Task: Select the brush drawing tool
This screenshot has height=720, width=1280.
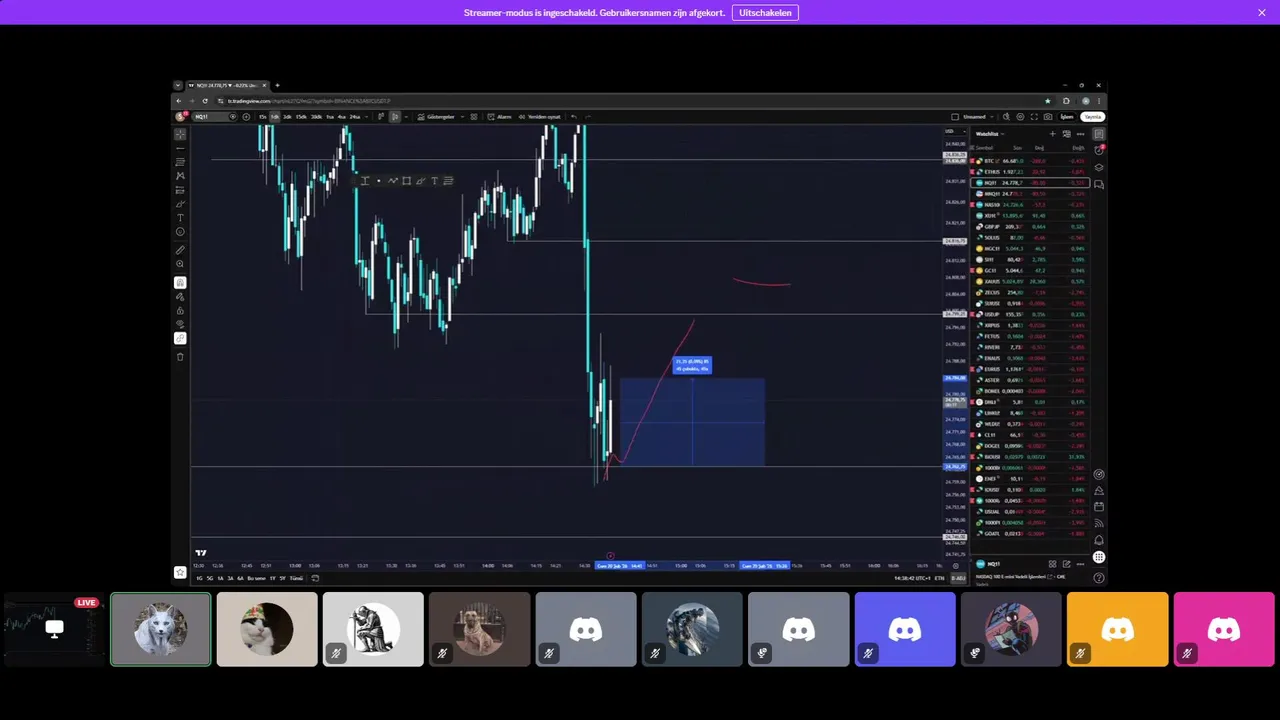Action: [180, 204]
